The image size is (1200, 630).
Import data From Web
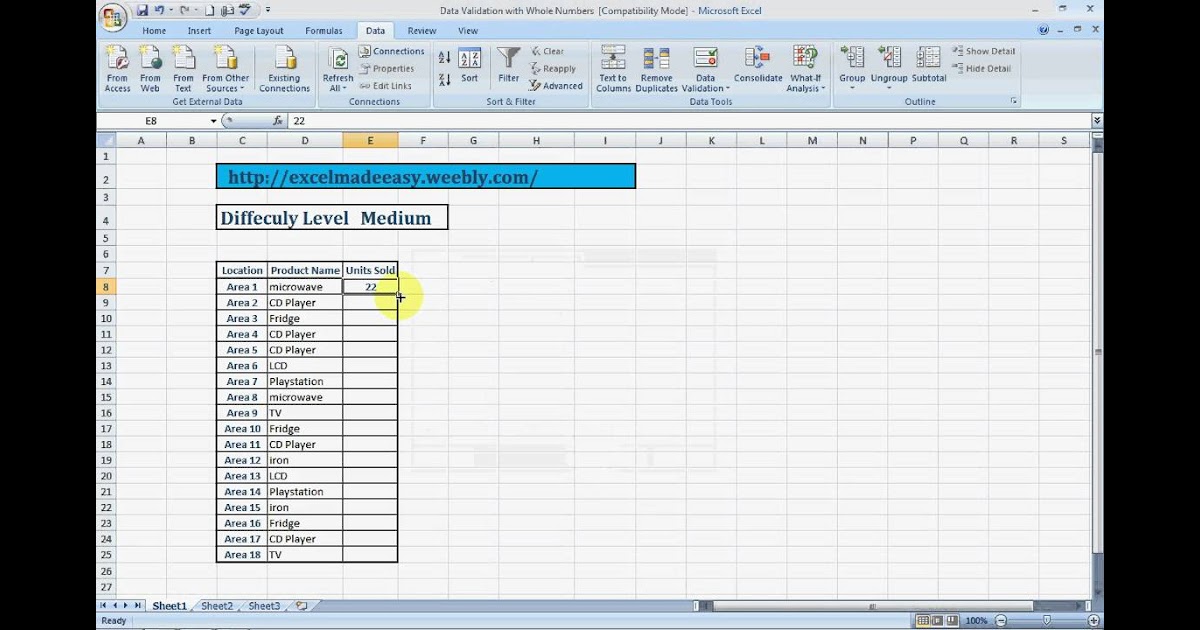click(150, 70)
